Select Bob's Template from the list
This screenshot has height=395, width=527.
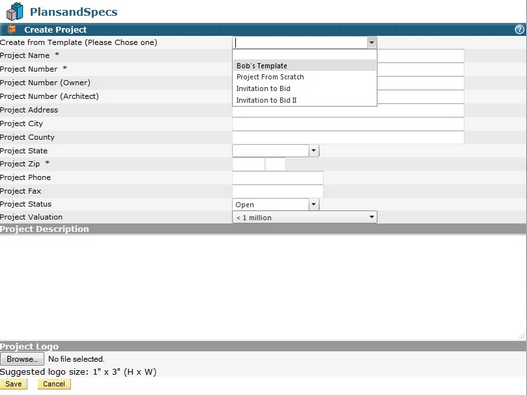pyautogui.click(x=304, y=66)
